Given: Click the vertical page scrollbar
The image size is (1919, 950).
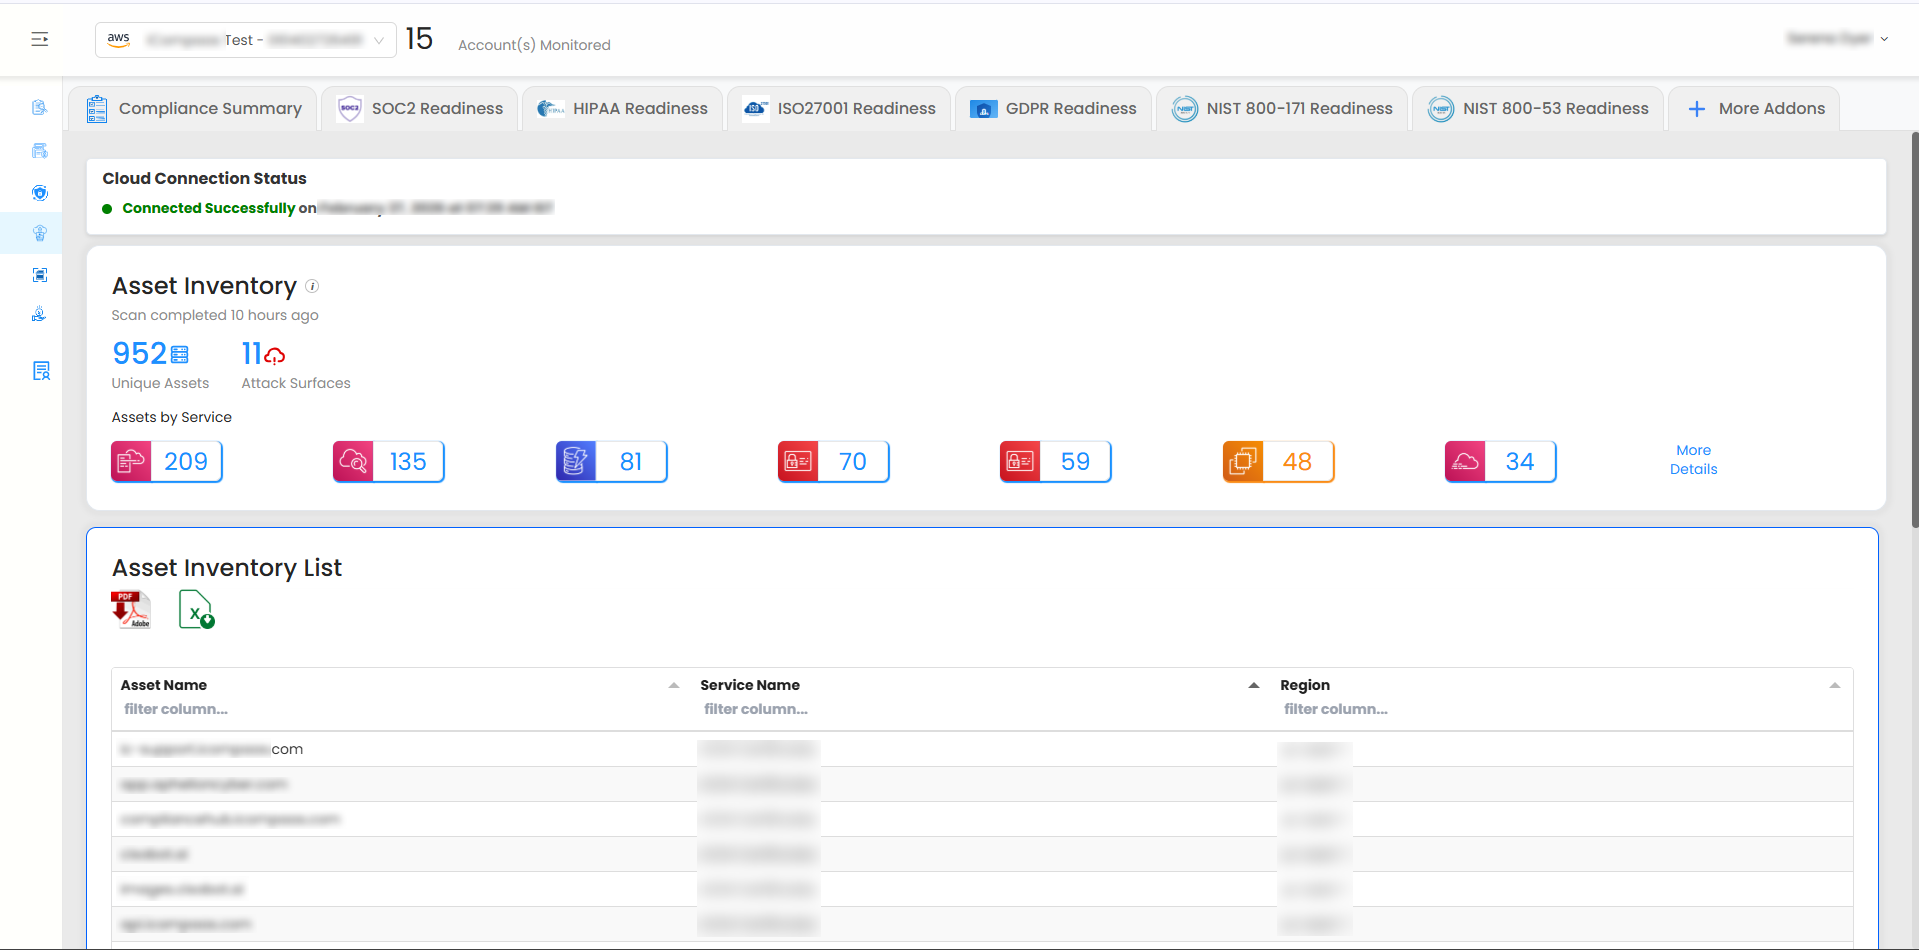Looking at the screenshot, I should [x=1914, y=330].
